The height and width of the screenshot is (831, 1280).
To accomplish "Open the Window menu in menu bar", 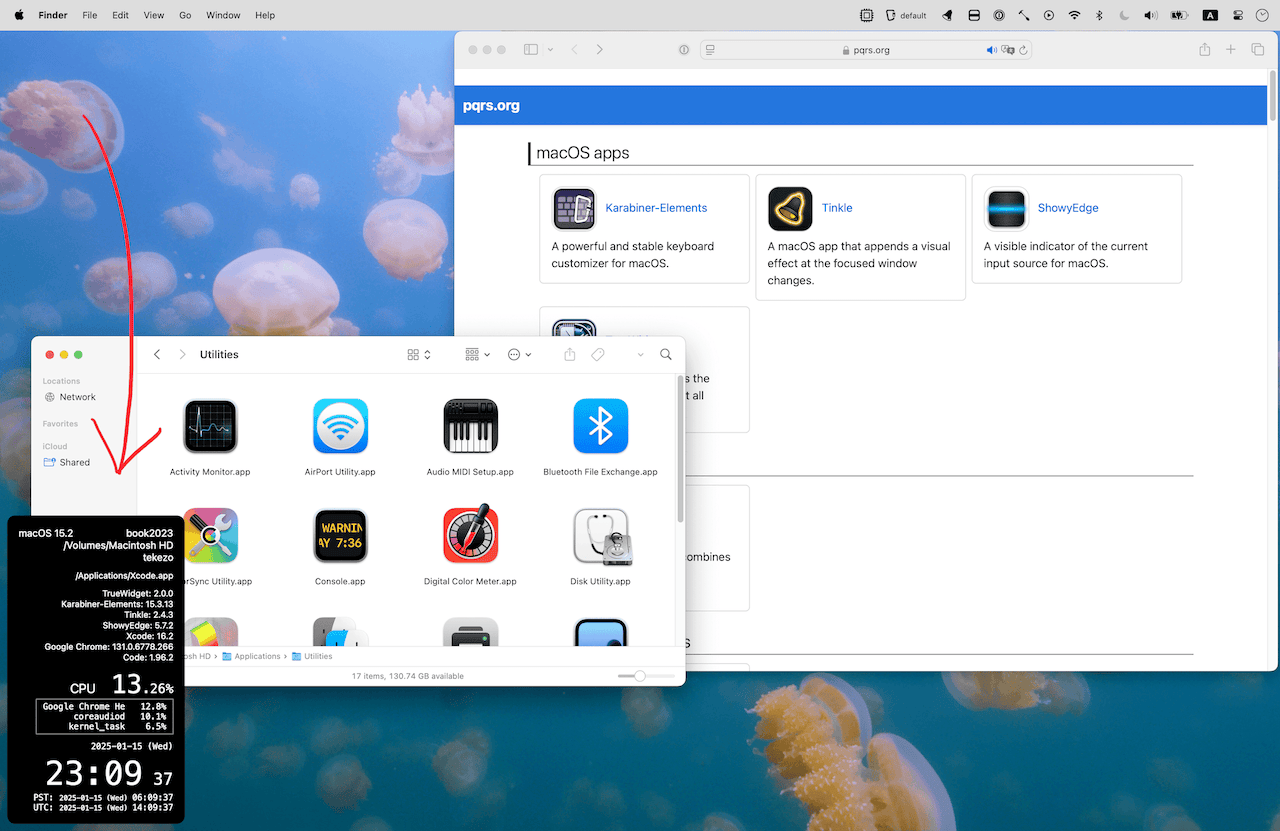I will (223, 15).
